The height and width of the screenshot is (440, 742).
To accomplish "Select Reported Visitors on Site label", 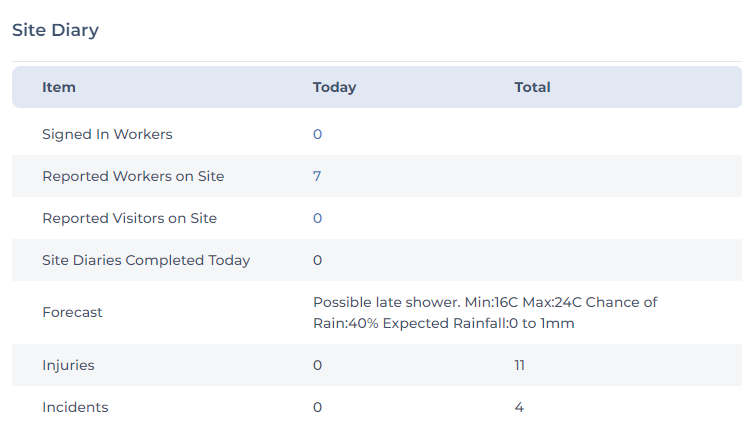I will pyautogui.click(x=129, y=218).
